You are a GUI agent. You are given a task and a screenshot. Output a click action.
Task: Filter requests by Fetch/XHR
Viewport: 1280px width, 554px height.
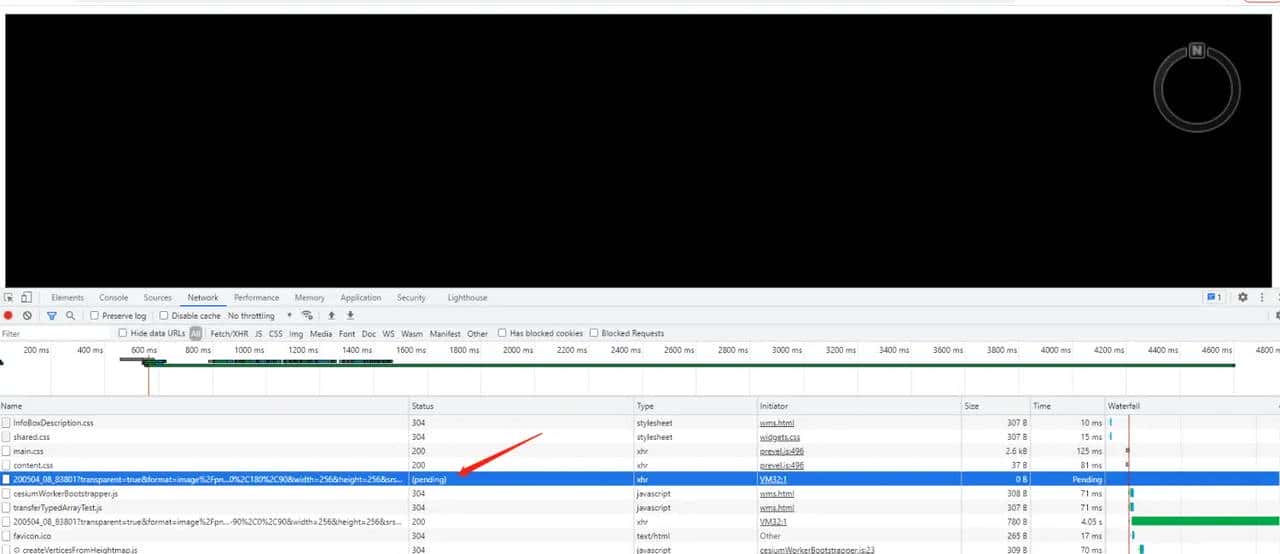[x=229, y=334]
